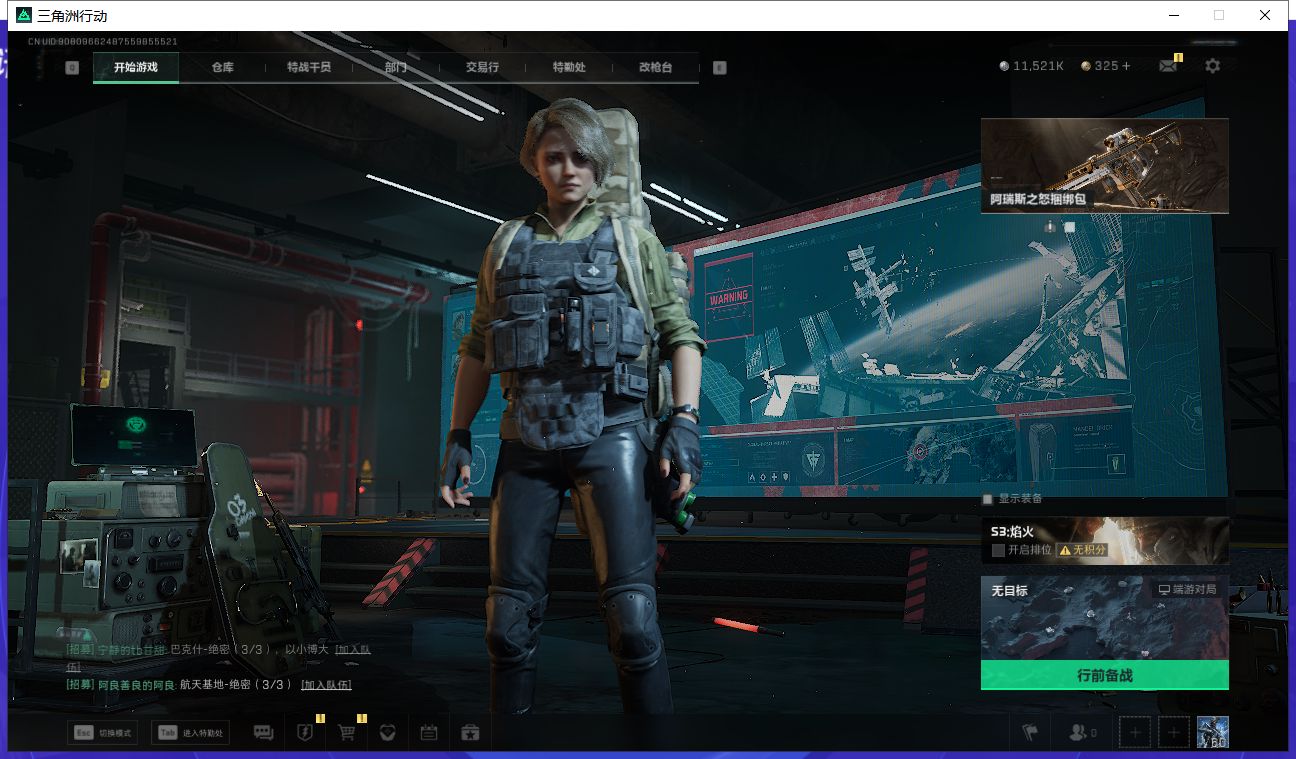
Task: Switch to the 改枪台 tab
Action: click(655, 67)
